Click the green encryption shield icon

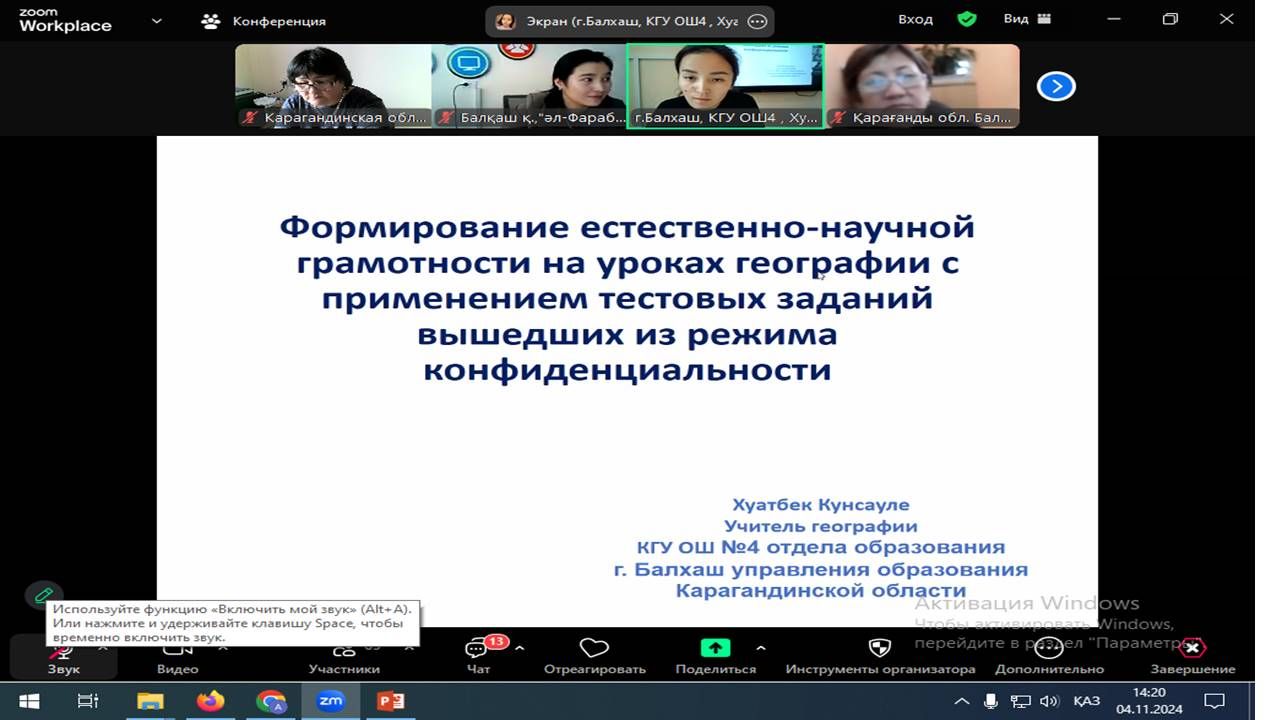click(x=966, y=19)
